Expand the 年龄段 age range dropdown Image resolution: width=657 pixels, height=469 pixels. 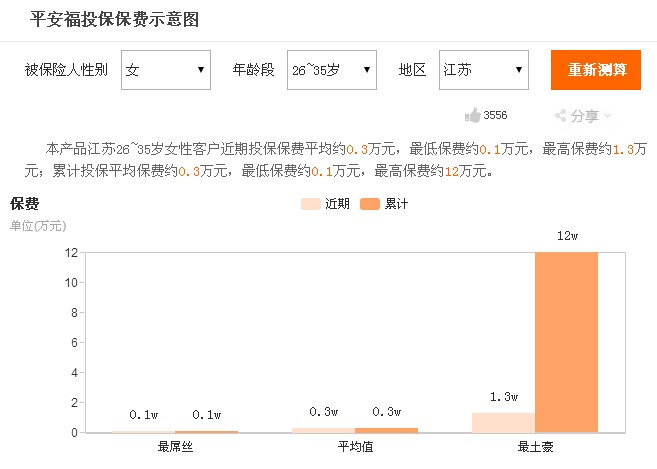(332, 70)
